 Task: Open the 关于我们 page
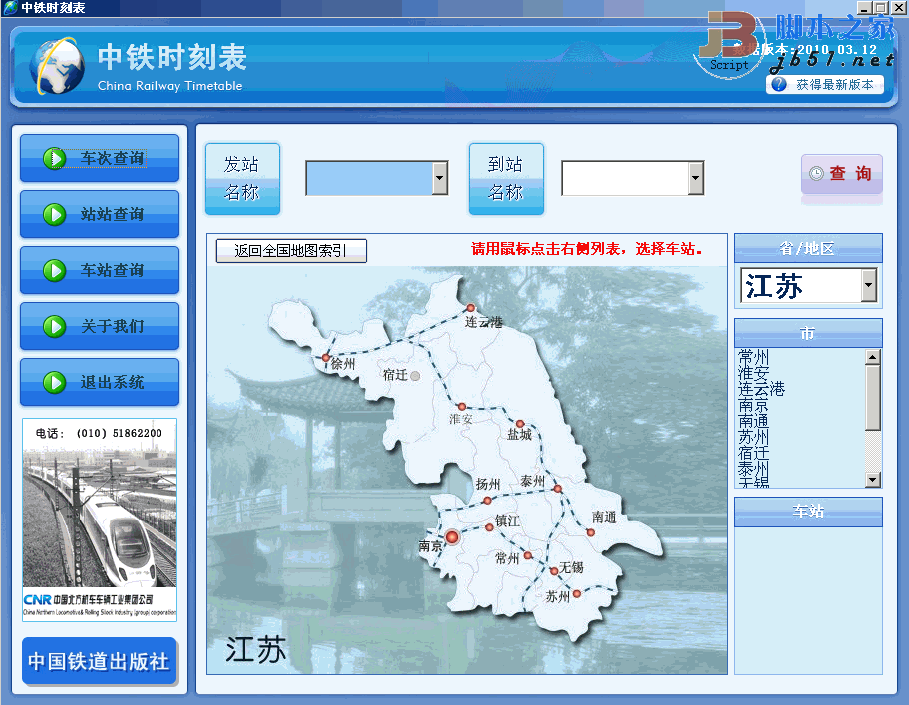pyautogui.click(x=100, y=326)
